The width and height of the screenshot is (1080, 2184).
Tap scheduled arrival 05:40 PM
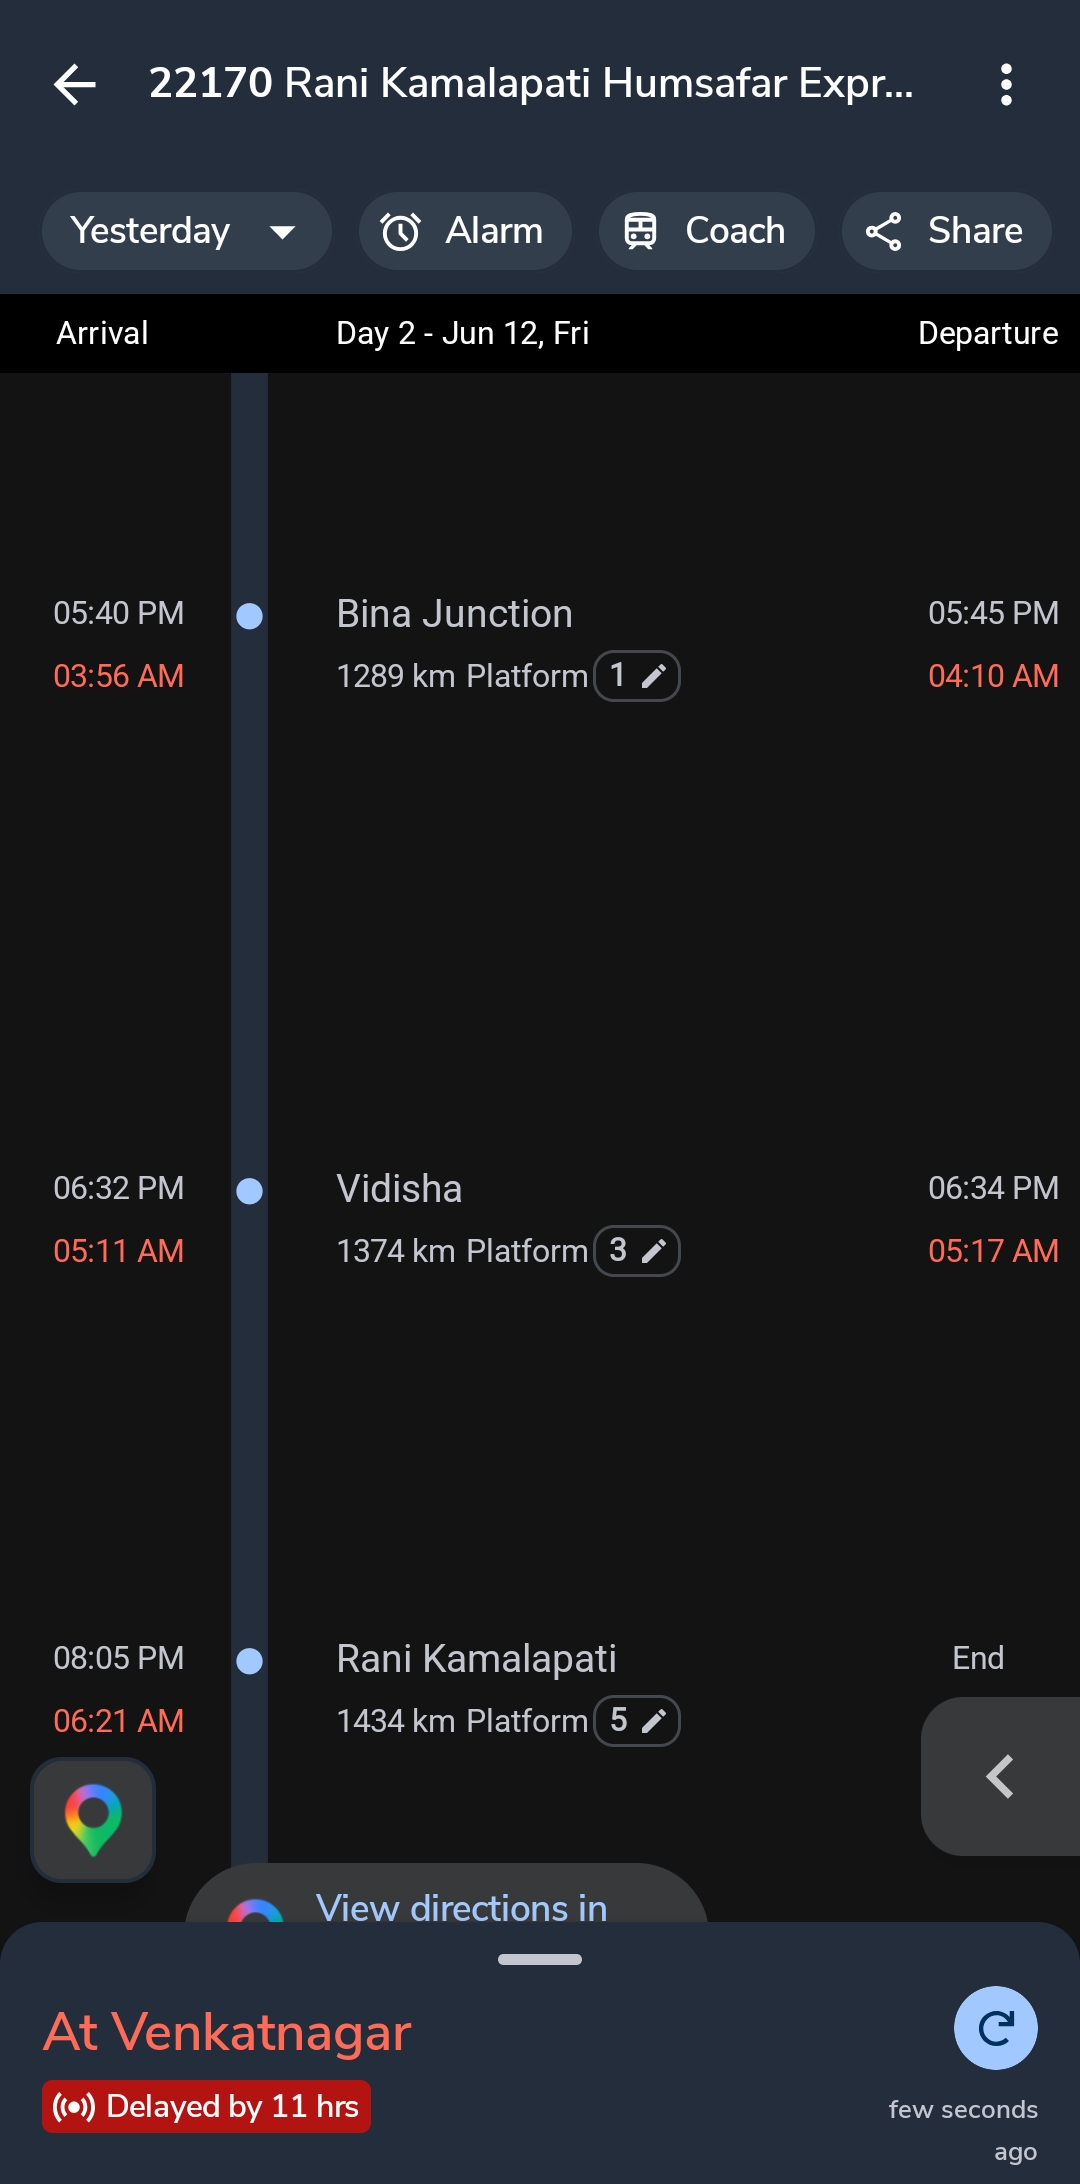point(118,613)
